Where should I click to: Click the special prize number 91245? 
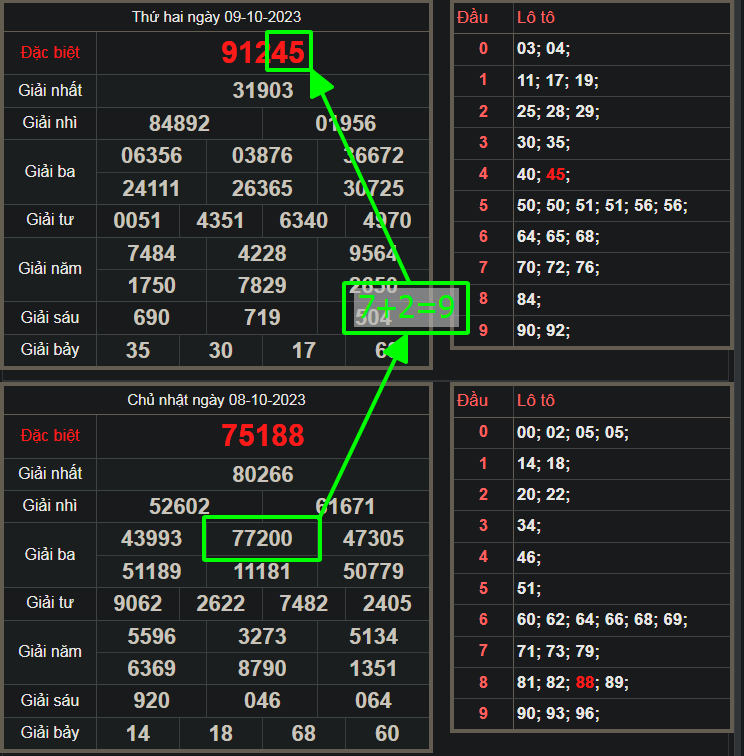pyautogui.click(x=263, y=53)
